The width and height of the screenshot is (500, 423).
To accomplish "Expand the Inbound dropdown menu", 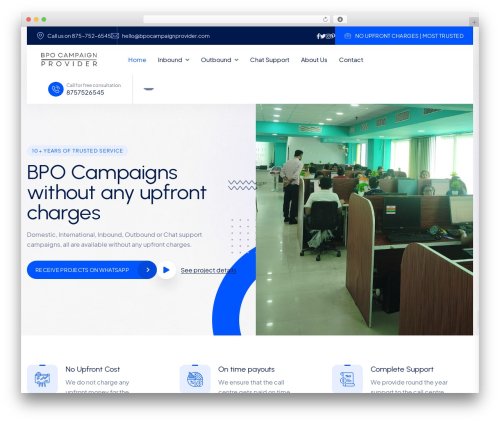I will click(x=173, y=60).
